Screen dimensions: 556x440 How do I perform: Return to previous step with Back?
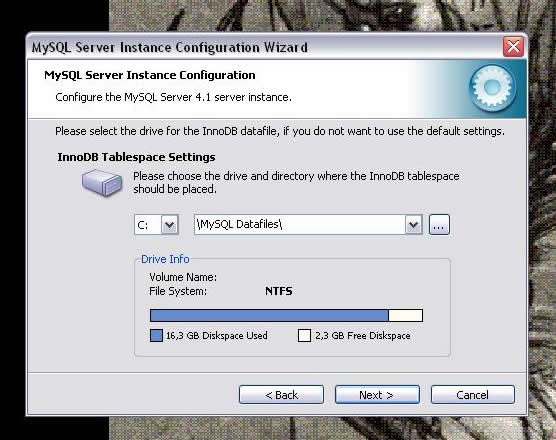[x=282, y=395]
